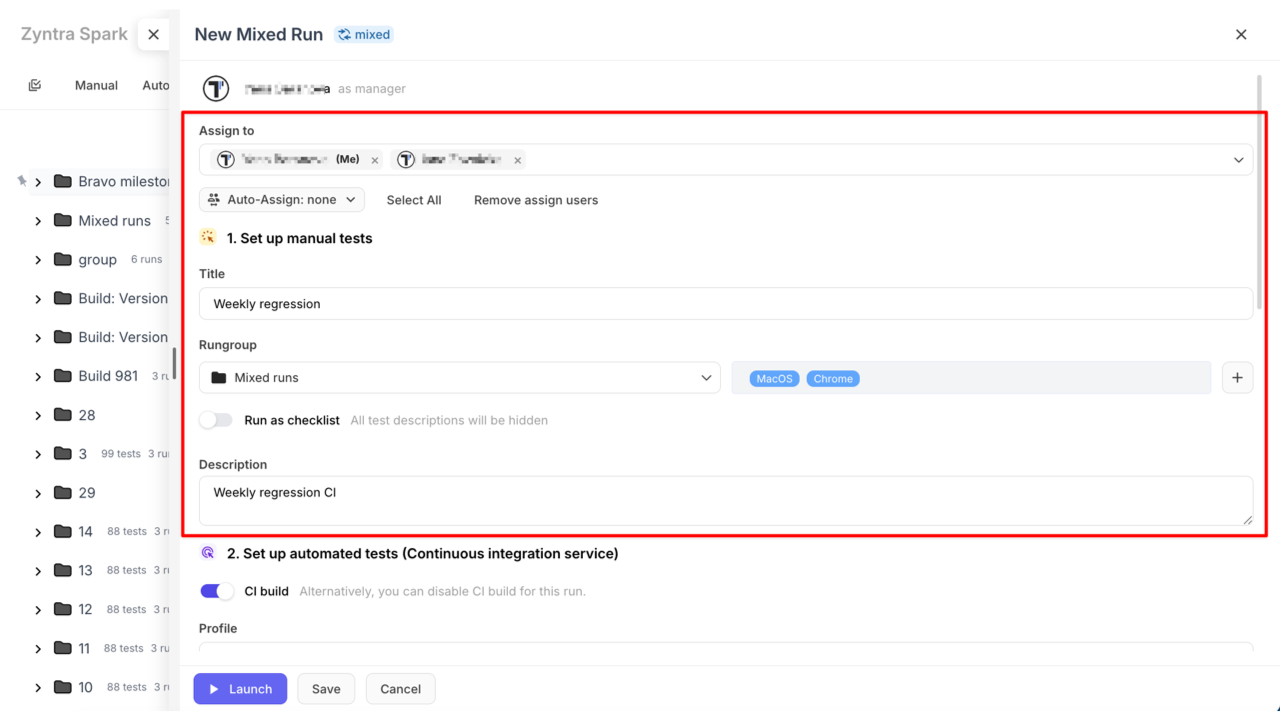Click the Title input field
This screenshot has height=720, width=1280.
[x=725, y=304]
